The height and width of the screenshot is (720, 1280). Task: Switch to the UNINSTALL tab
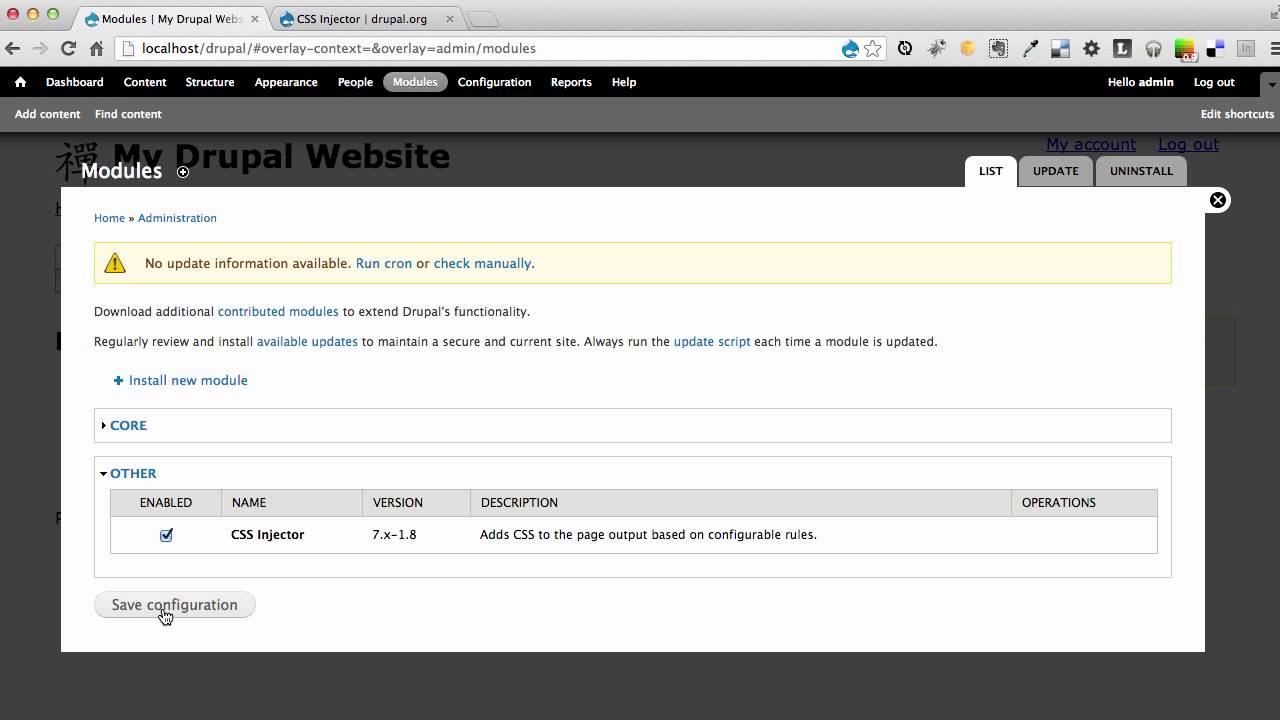pyautogui.click(x=1141, y=171)
